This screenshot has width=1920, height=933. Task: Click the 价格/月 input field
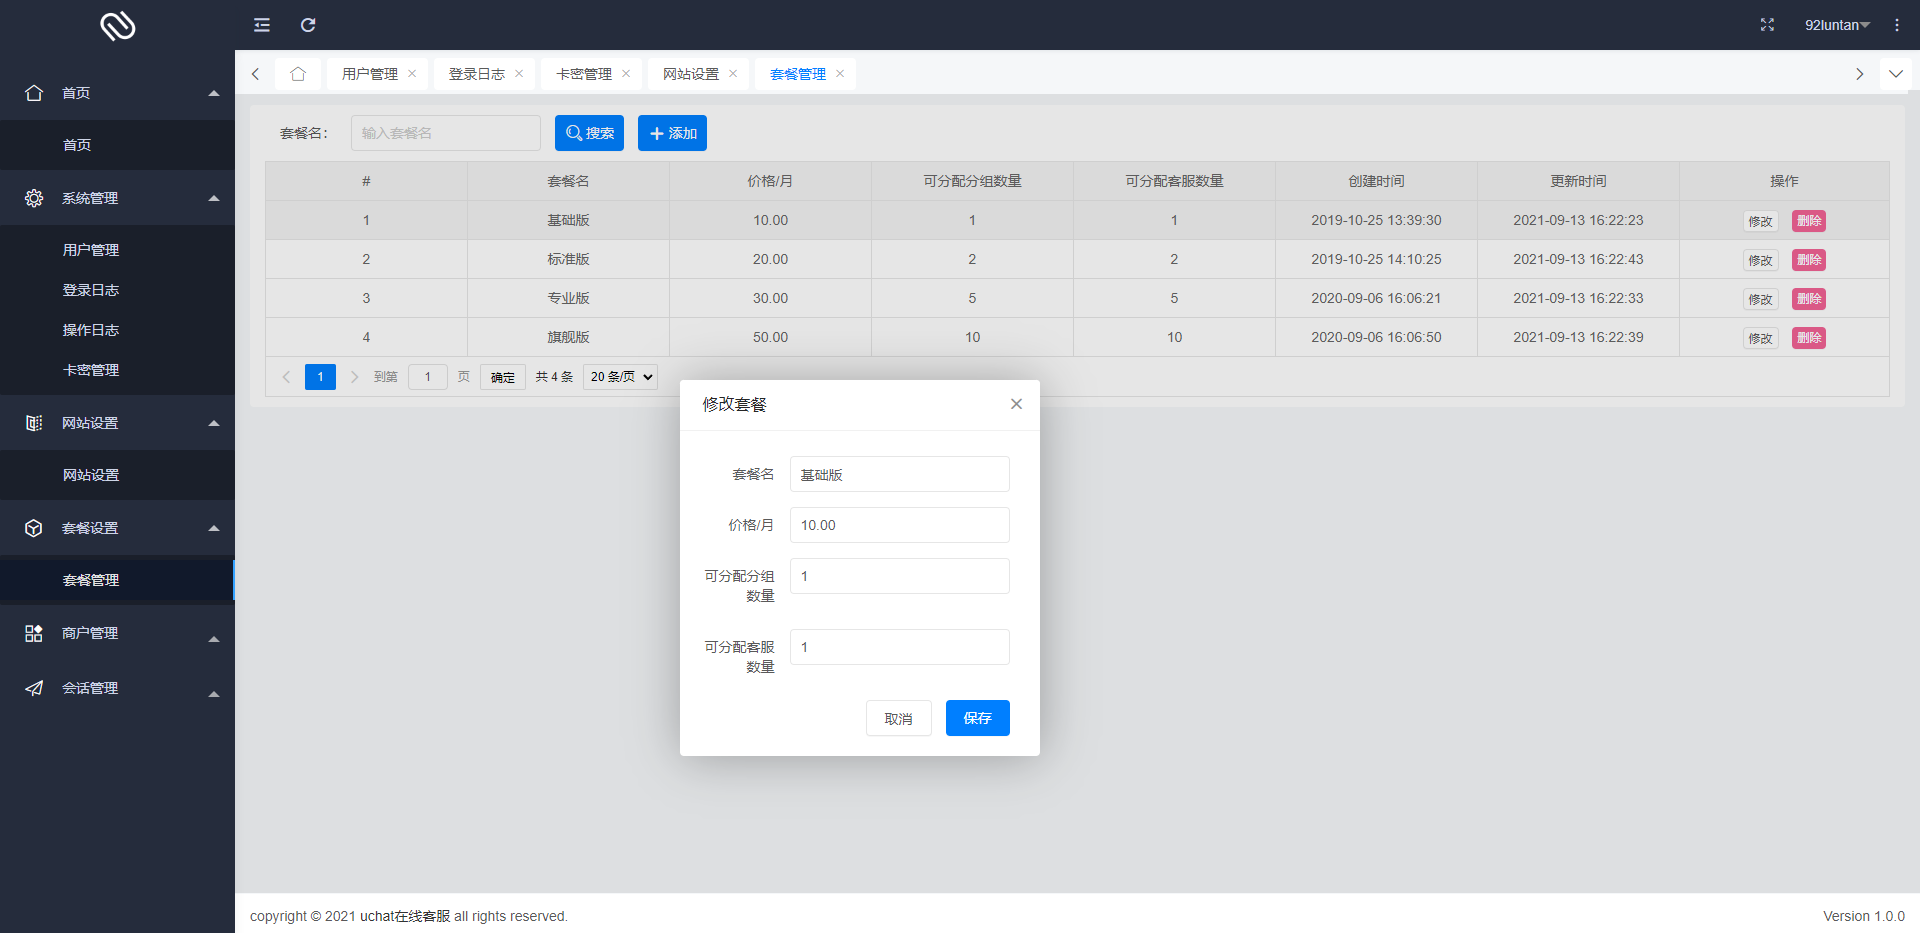pyautogui.click(x=899, y=525)
